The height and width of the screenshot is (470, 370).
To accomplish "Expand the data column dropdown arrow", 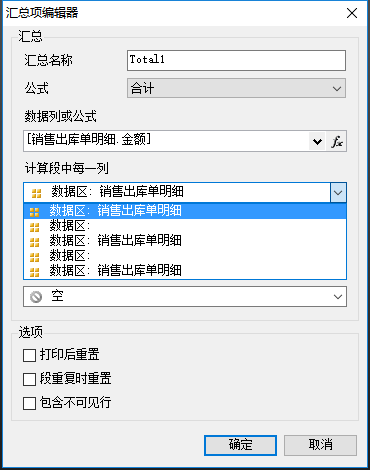I will (317, 142).
